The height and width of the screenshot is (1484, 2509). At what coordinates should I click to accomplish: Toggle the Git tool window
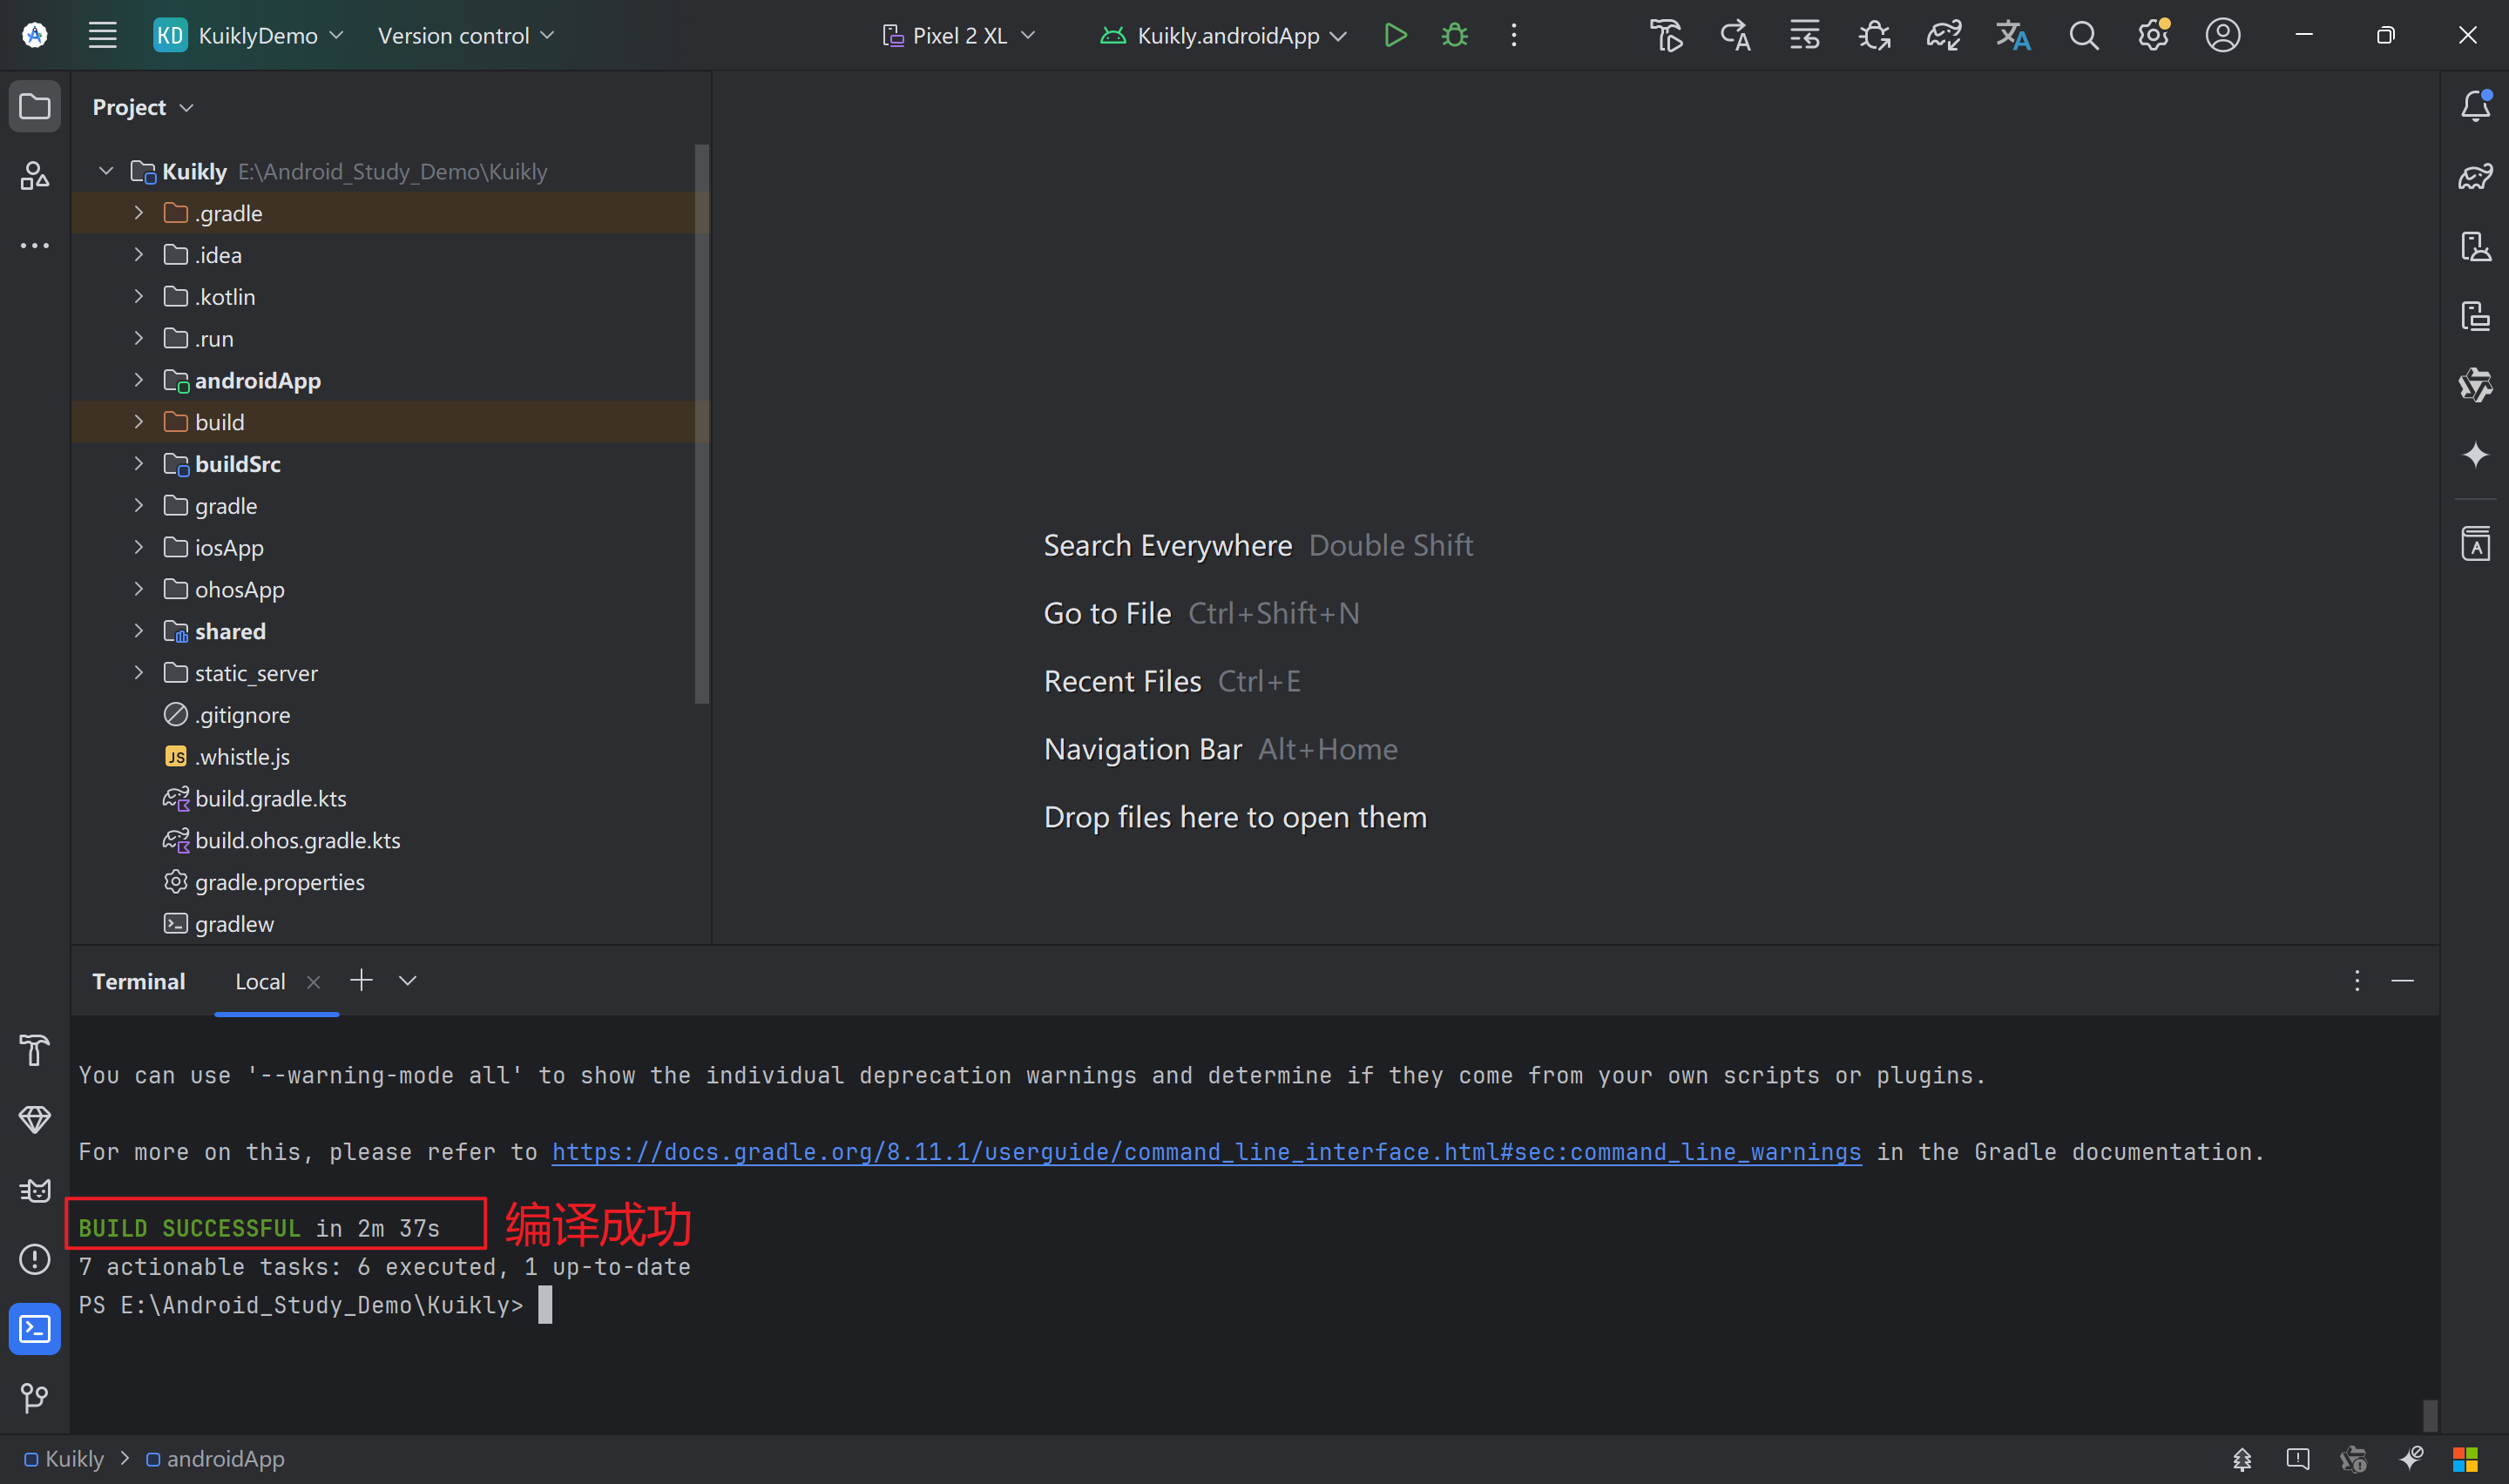(34, 1398)
